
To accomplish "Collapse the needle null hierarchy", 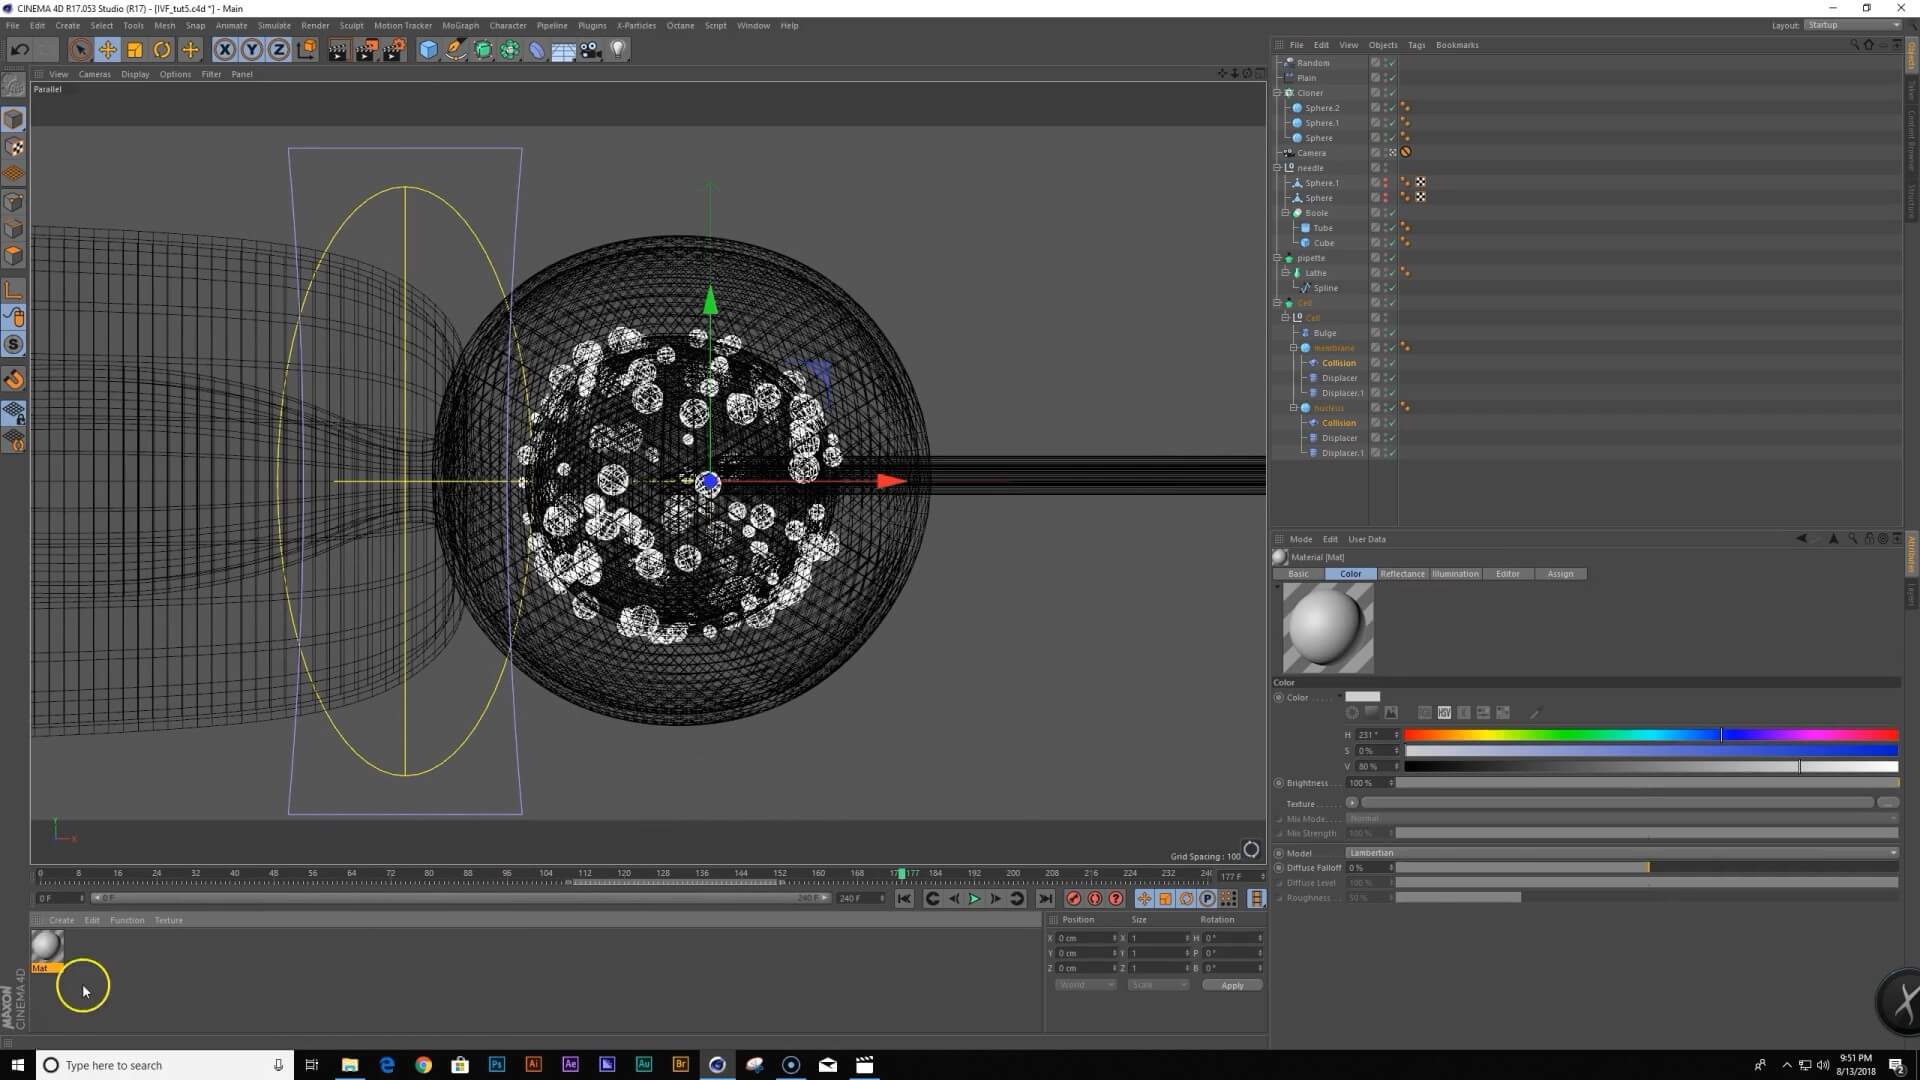I will (1277, 168).
